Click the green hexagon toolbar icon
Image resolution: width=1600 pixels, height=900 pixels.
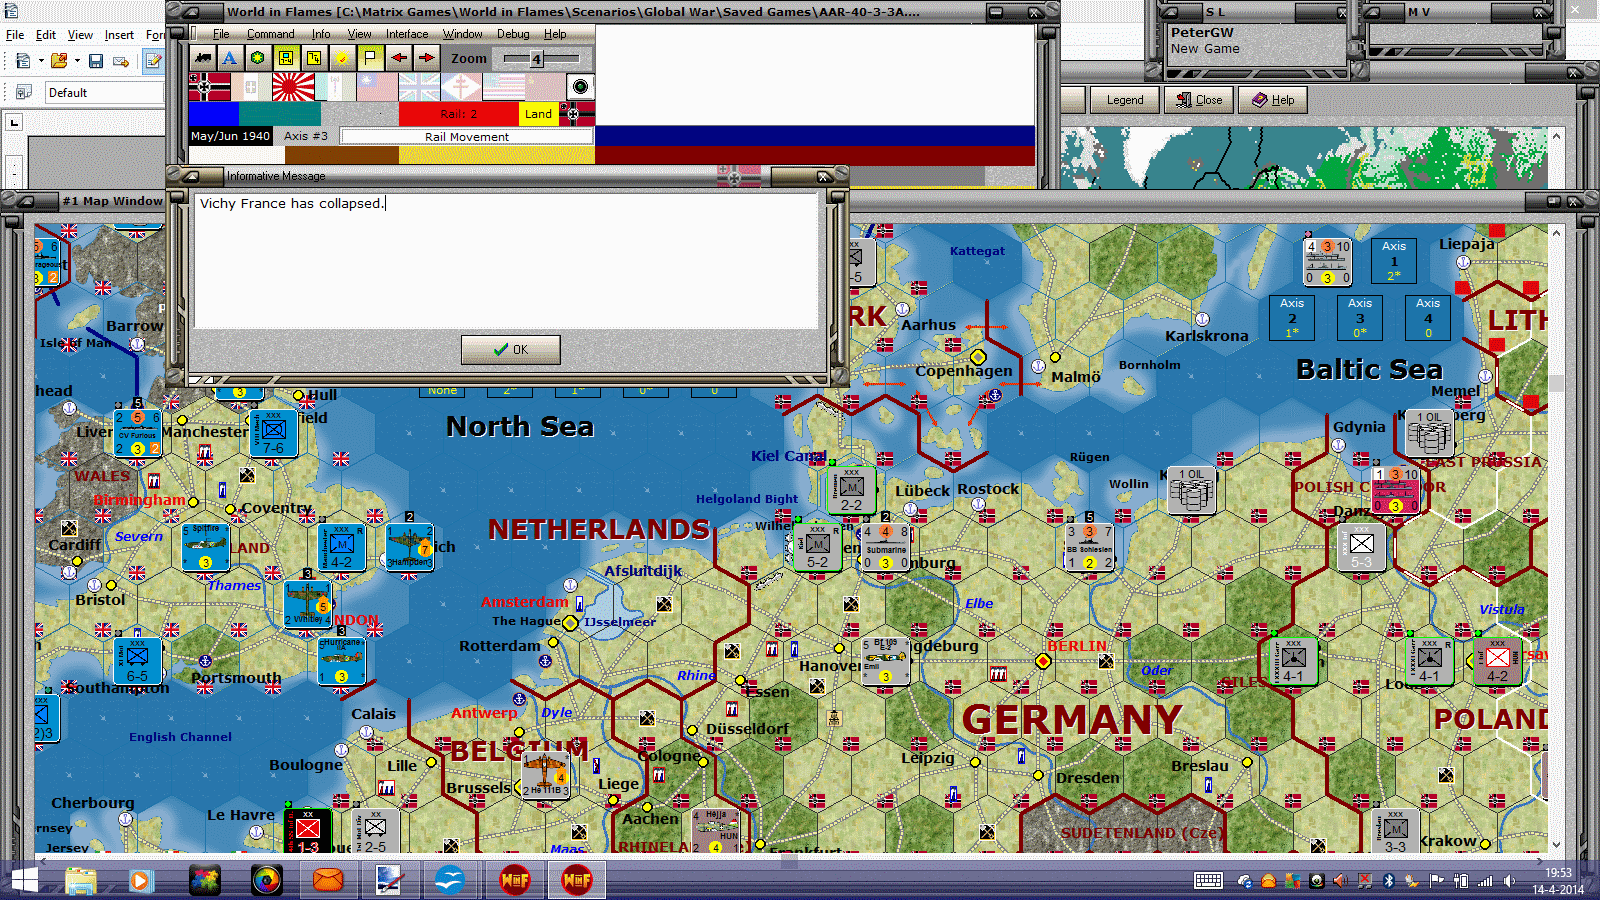pyautogui.click(x=258, y=58)
